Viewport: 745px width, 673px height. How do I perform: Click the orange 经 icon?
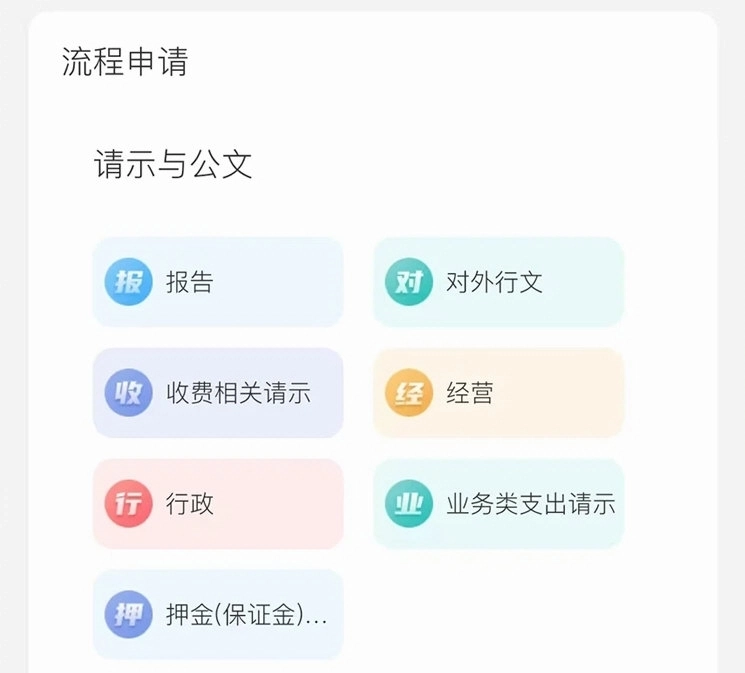click(409, 393)
